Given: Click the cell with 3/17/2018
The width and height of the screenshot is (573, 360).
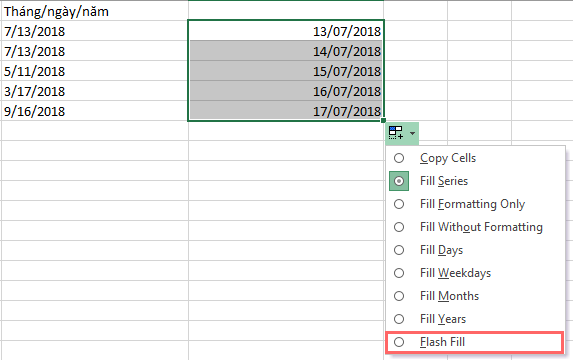Looking at the screenshot, I should tap(95, 91).
